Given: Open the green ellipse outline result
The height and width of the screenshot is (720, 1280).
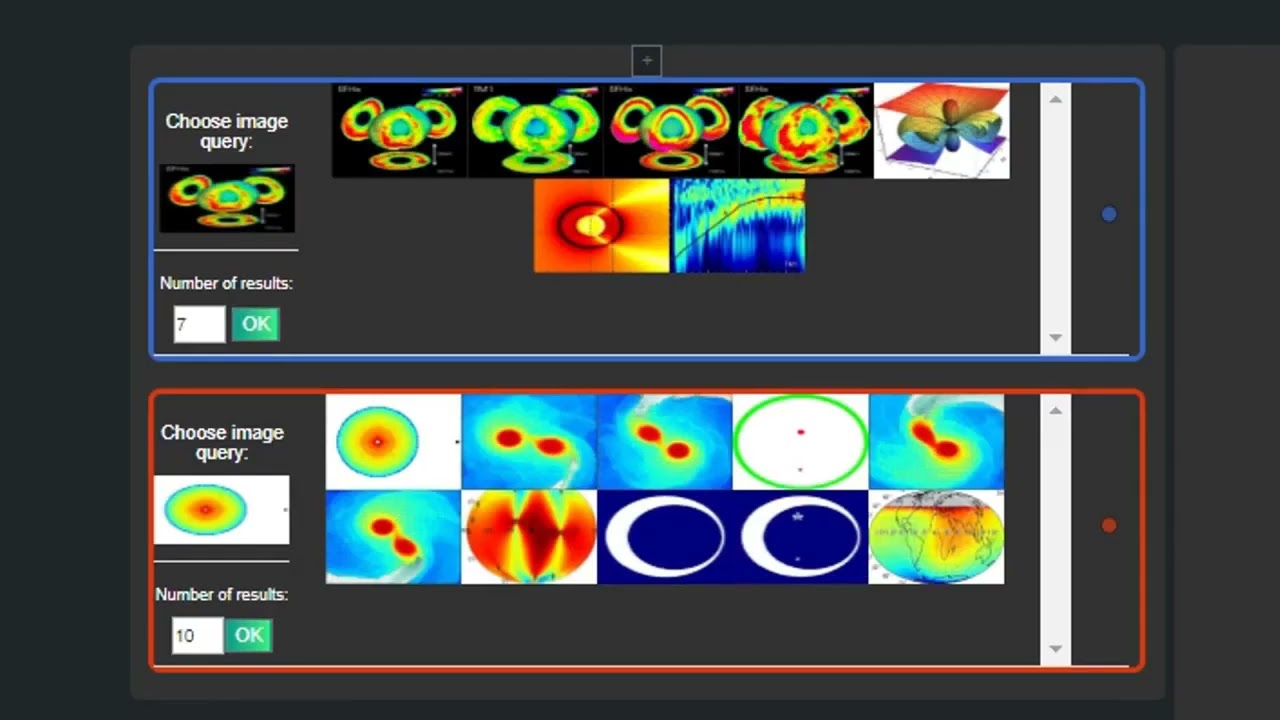Looking at the screenshot, I should click(800, 442).
